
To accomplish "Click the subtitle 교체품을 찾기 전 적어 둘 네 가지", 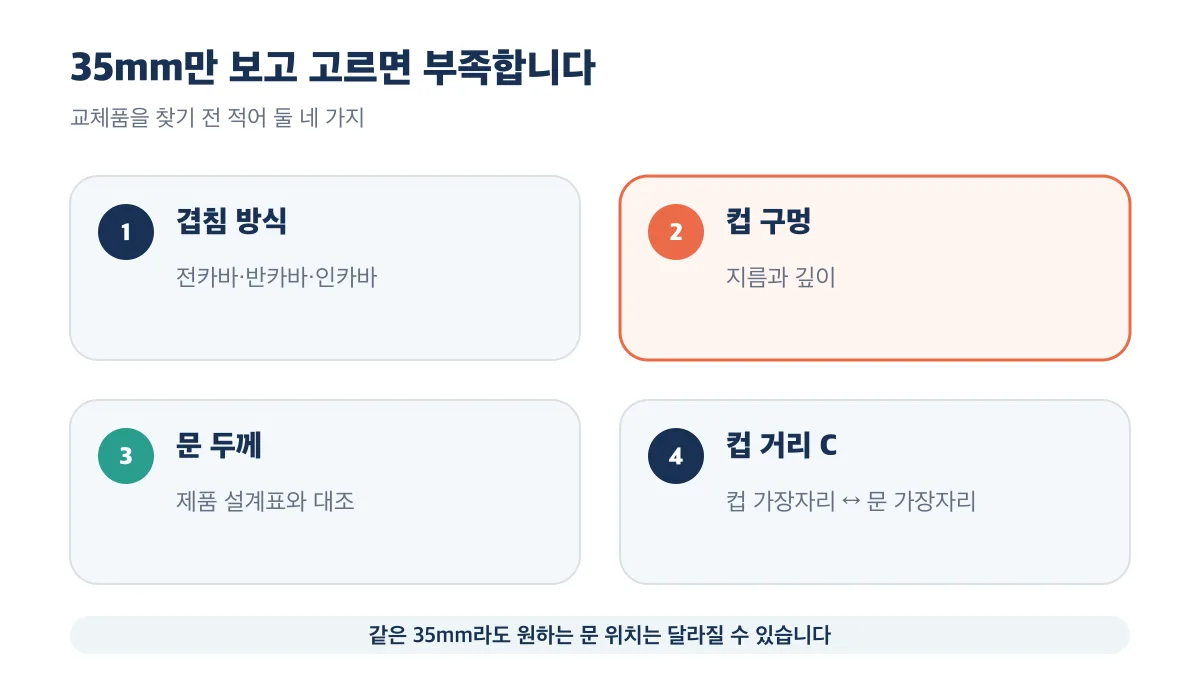I will (217, 118).
